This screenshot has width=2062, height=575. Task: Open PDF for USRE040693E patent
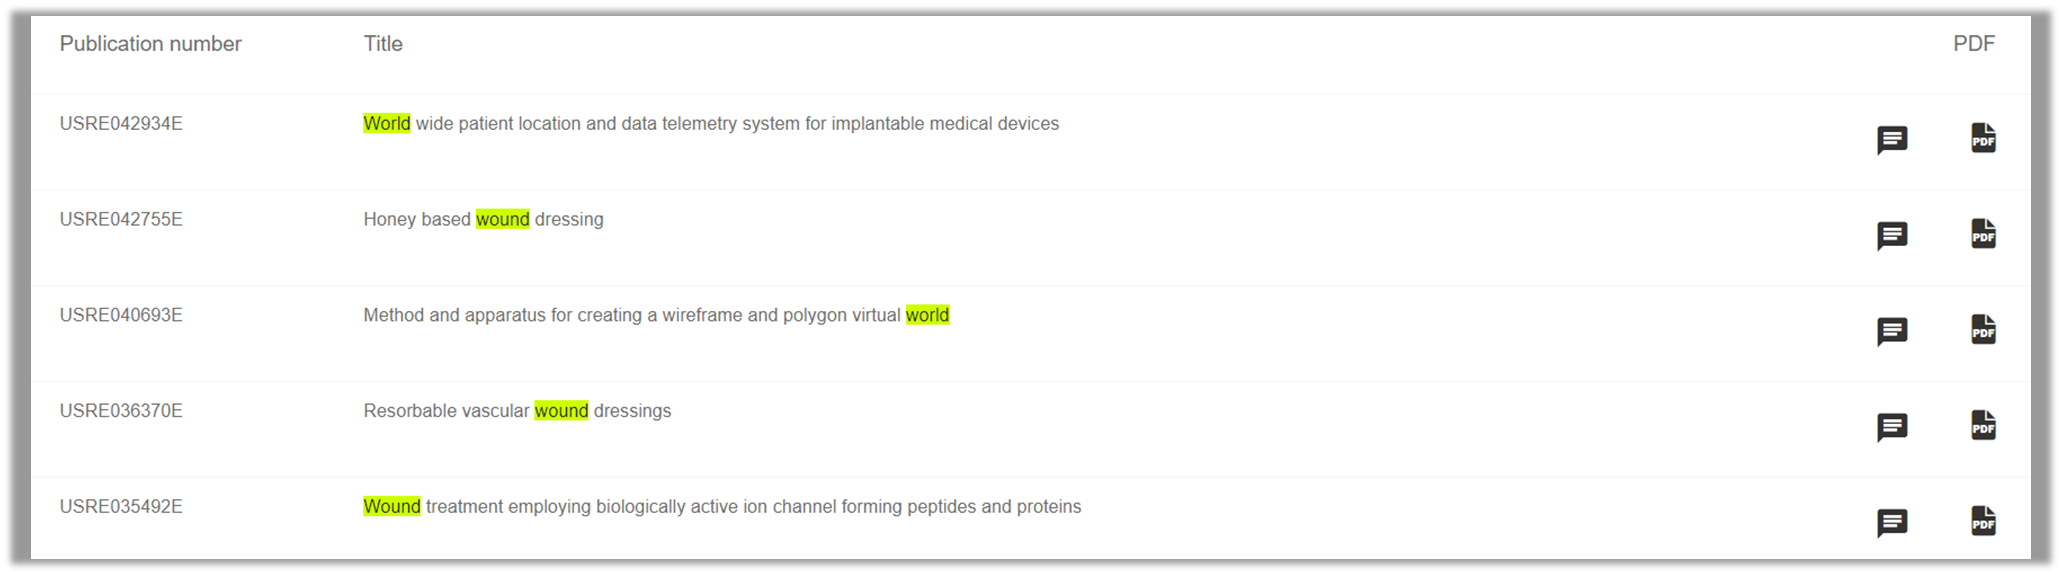1982,330
